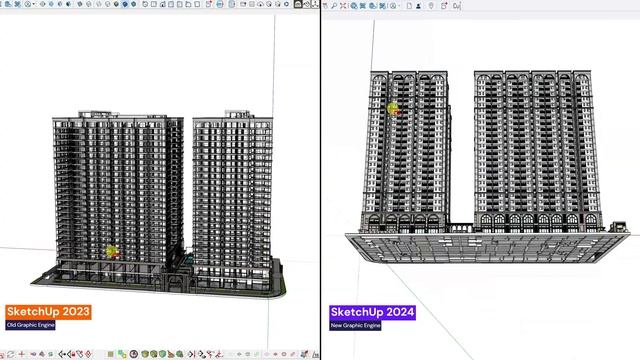Open the dropdown arrow beside circle icon, SketchUp 2024
This screenshot has width=640, height=360.
pos(399,6)
